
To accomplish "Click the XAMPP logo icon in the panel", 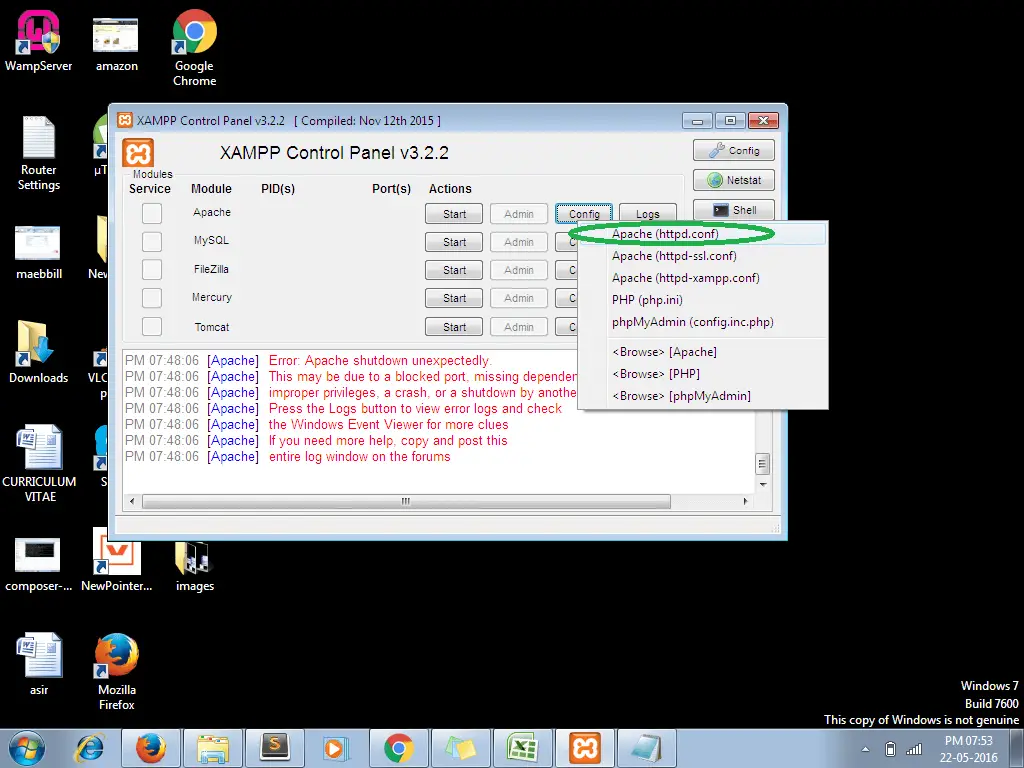I will (138, 153).
